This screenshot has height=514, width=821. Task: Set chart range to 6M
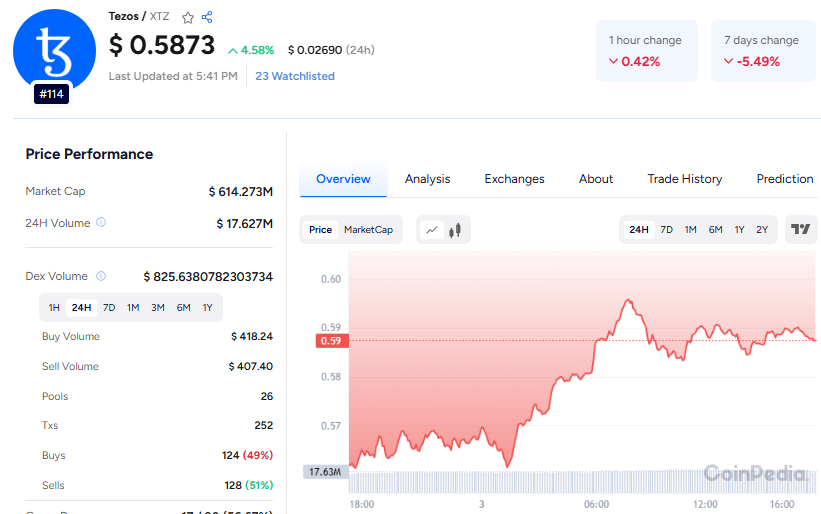[715, 230]
